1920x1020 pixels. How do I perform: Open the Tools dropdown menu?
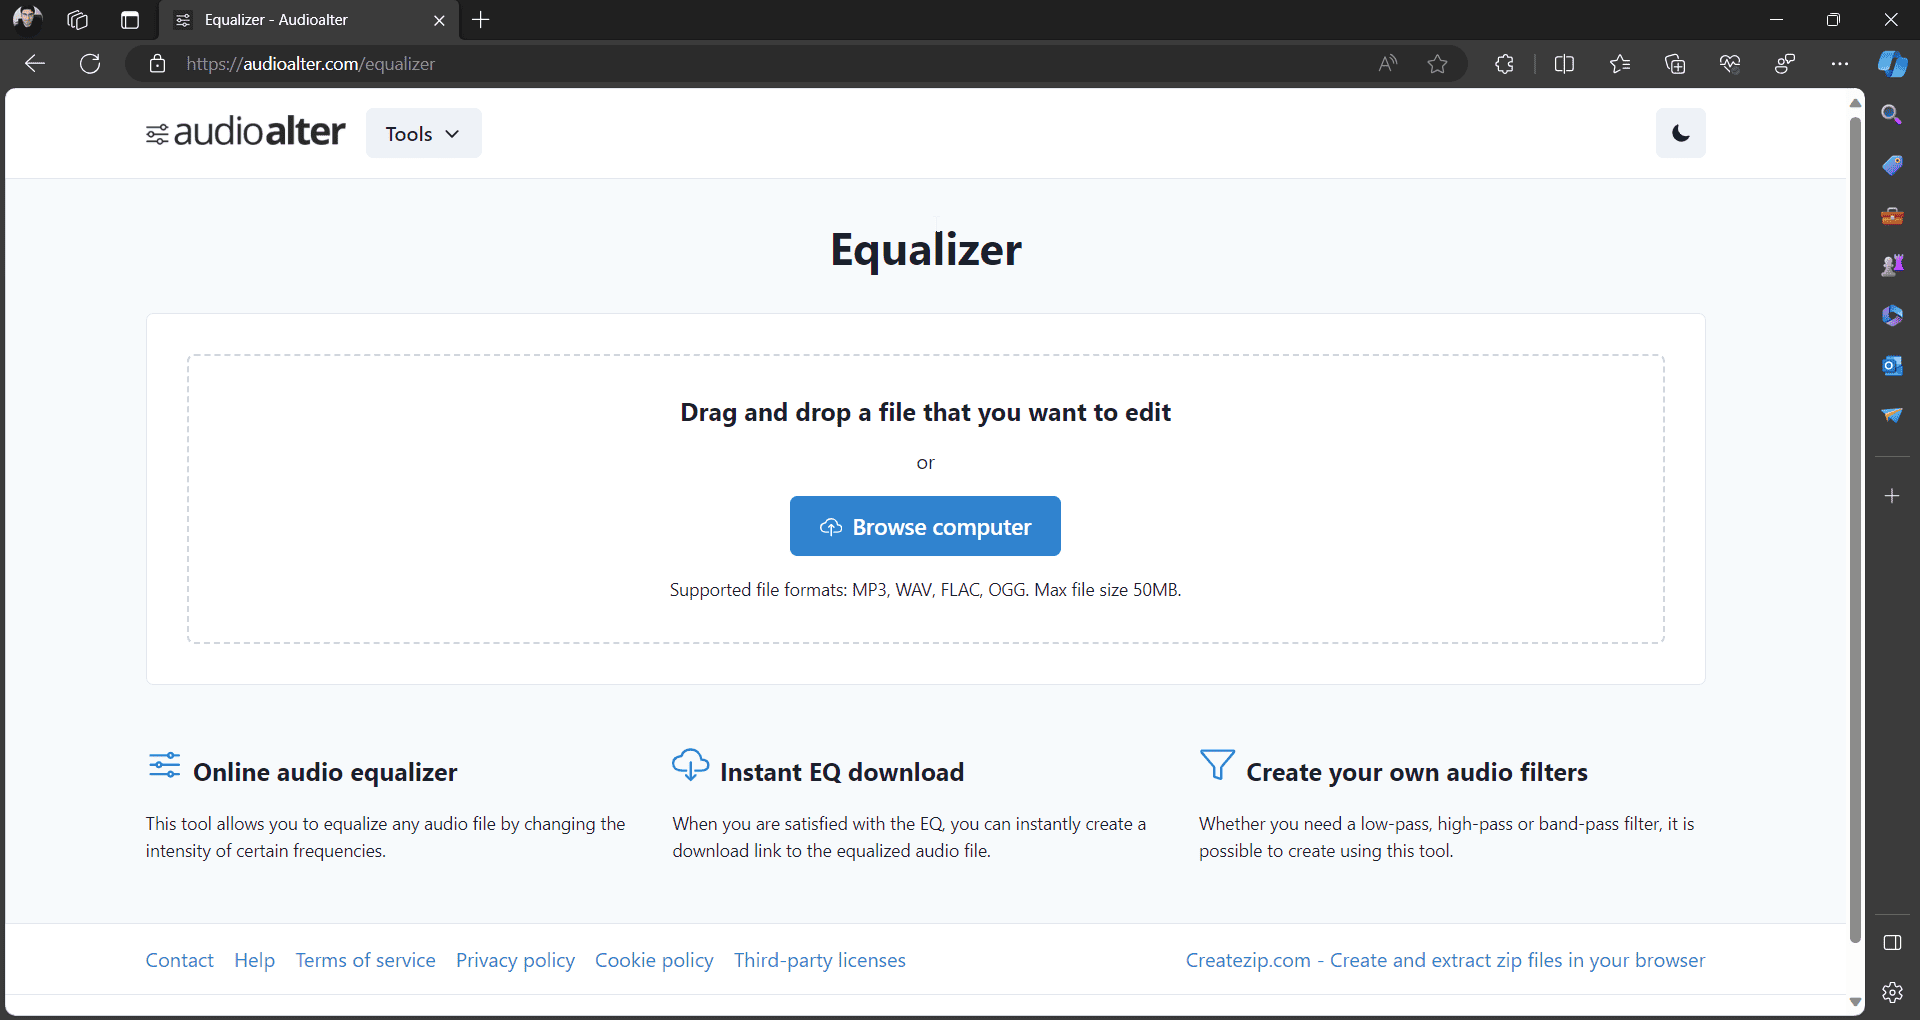pos(423,134)
